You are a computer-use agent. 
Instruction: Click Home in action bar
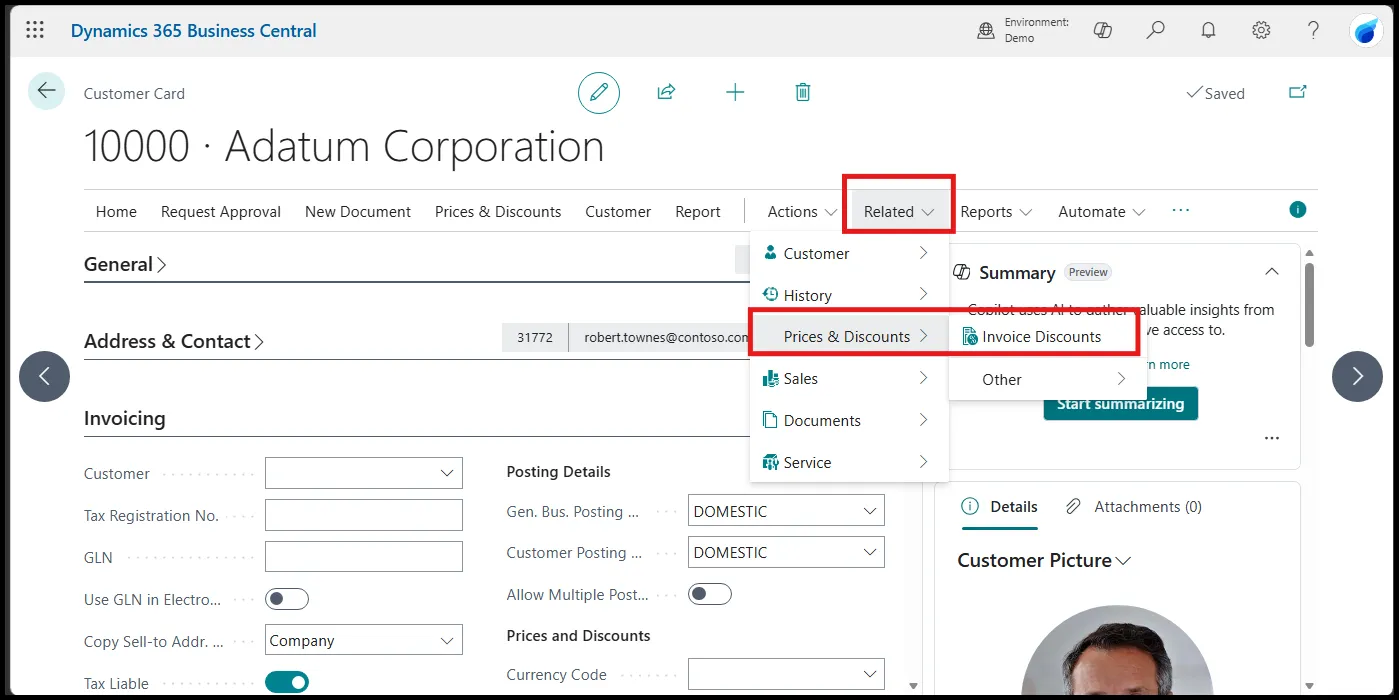pos(116,212)
